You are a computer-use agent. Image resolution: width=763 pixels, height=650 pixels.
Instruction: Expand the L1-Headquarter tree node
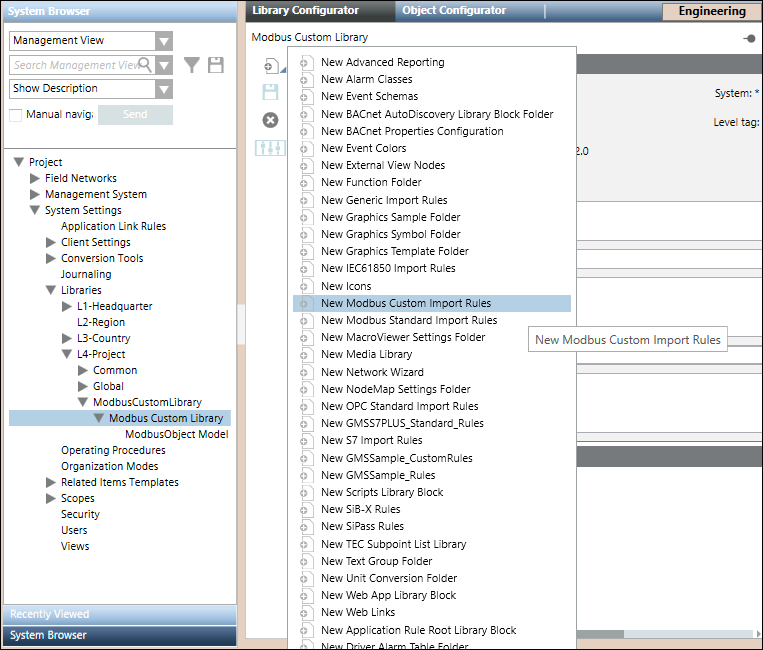pyautogui.click(x=67, y=306)
